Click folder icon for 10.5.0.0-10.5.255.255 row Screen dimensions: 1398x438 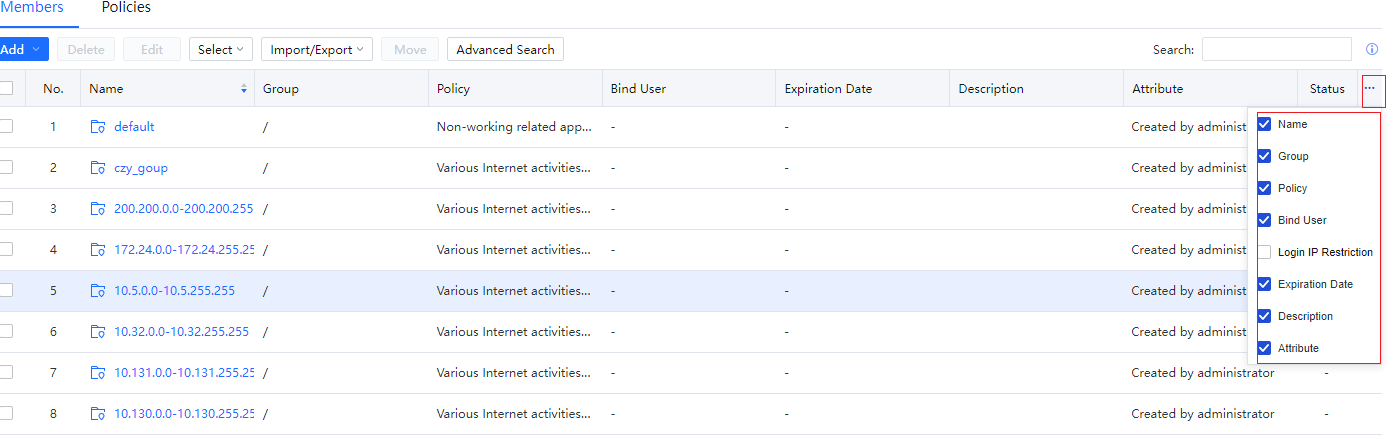[98, 291]
